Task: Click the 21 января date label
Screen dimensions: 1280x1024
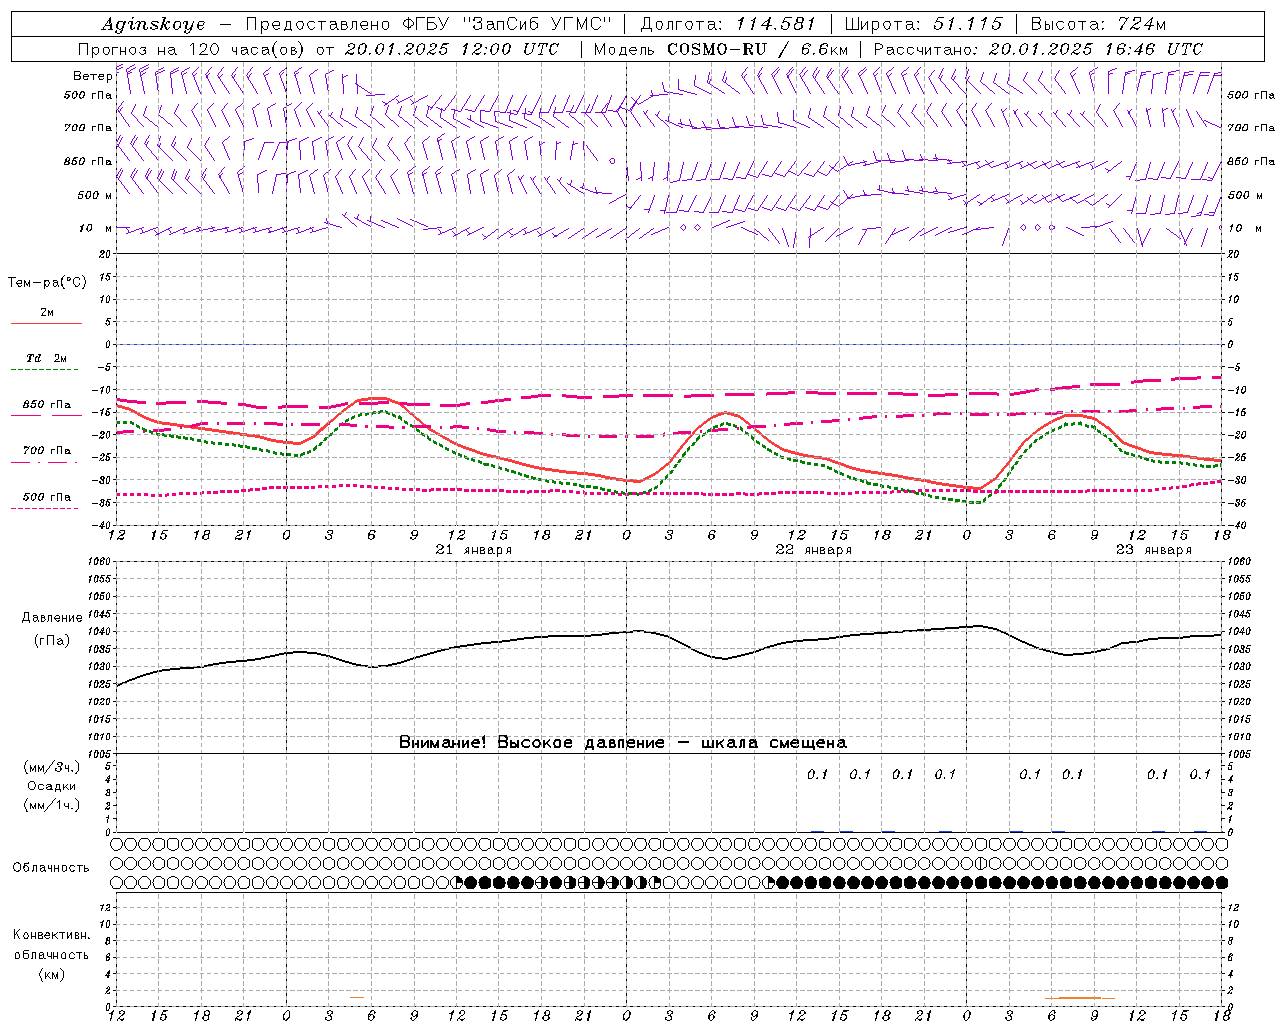Action: click(474, 550)
